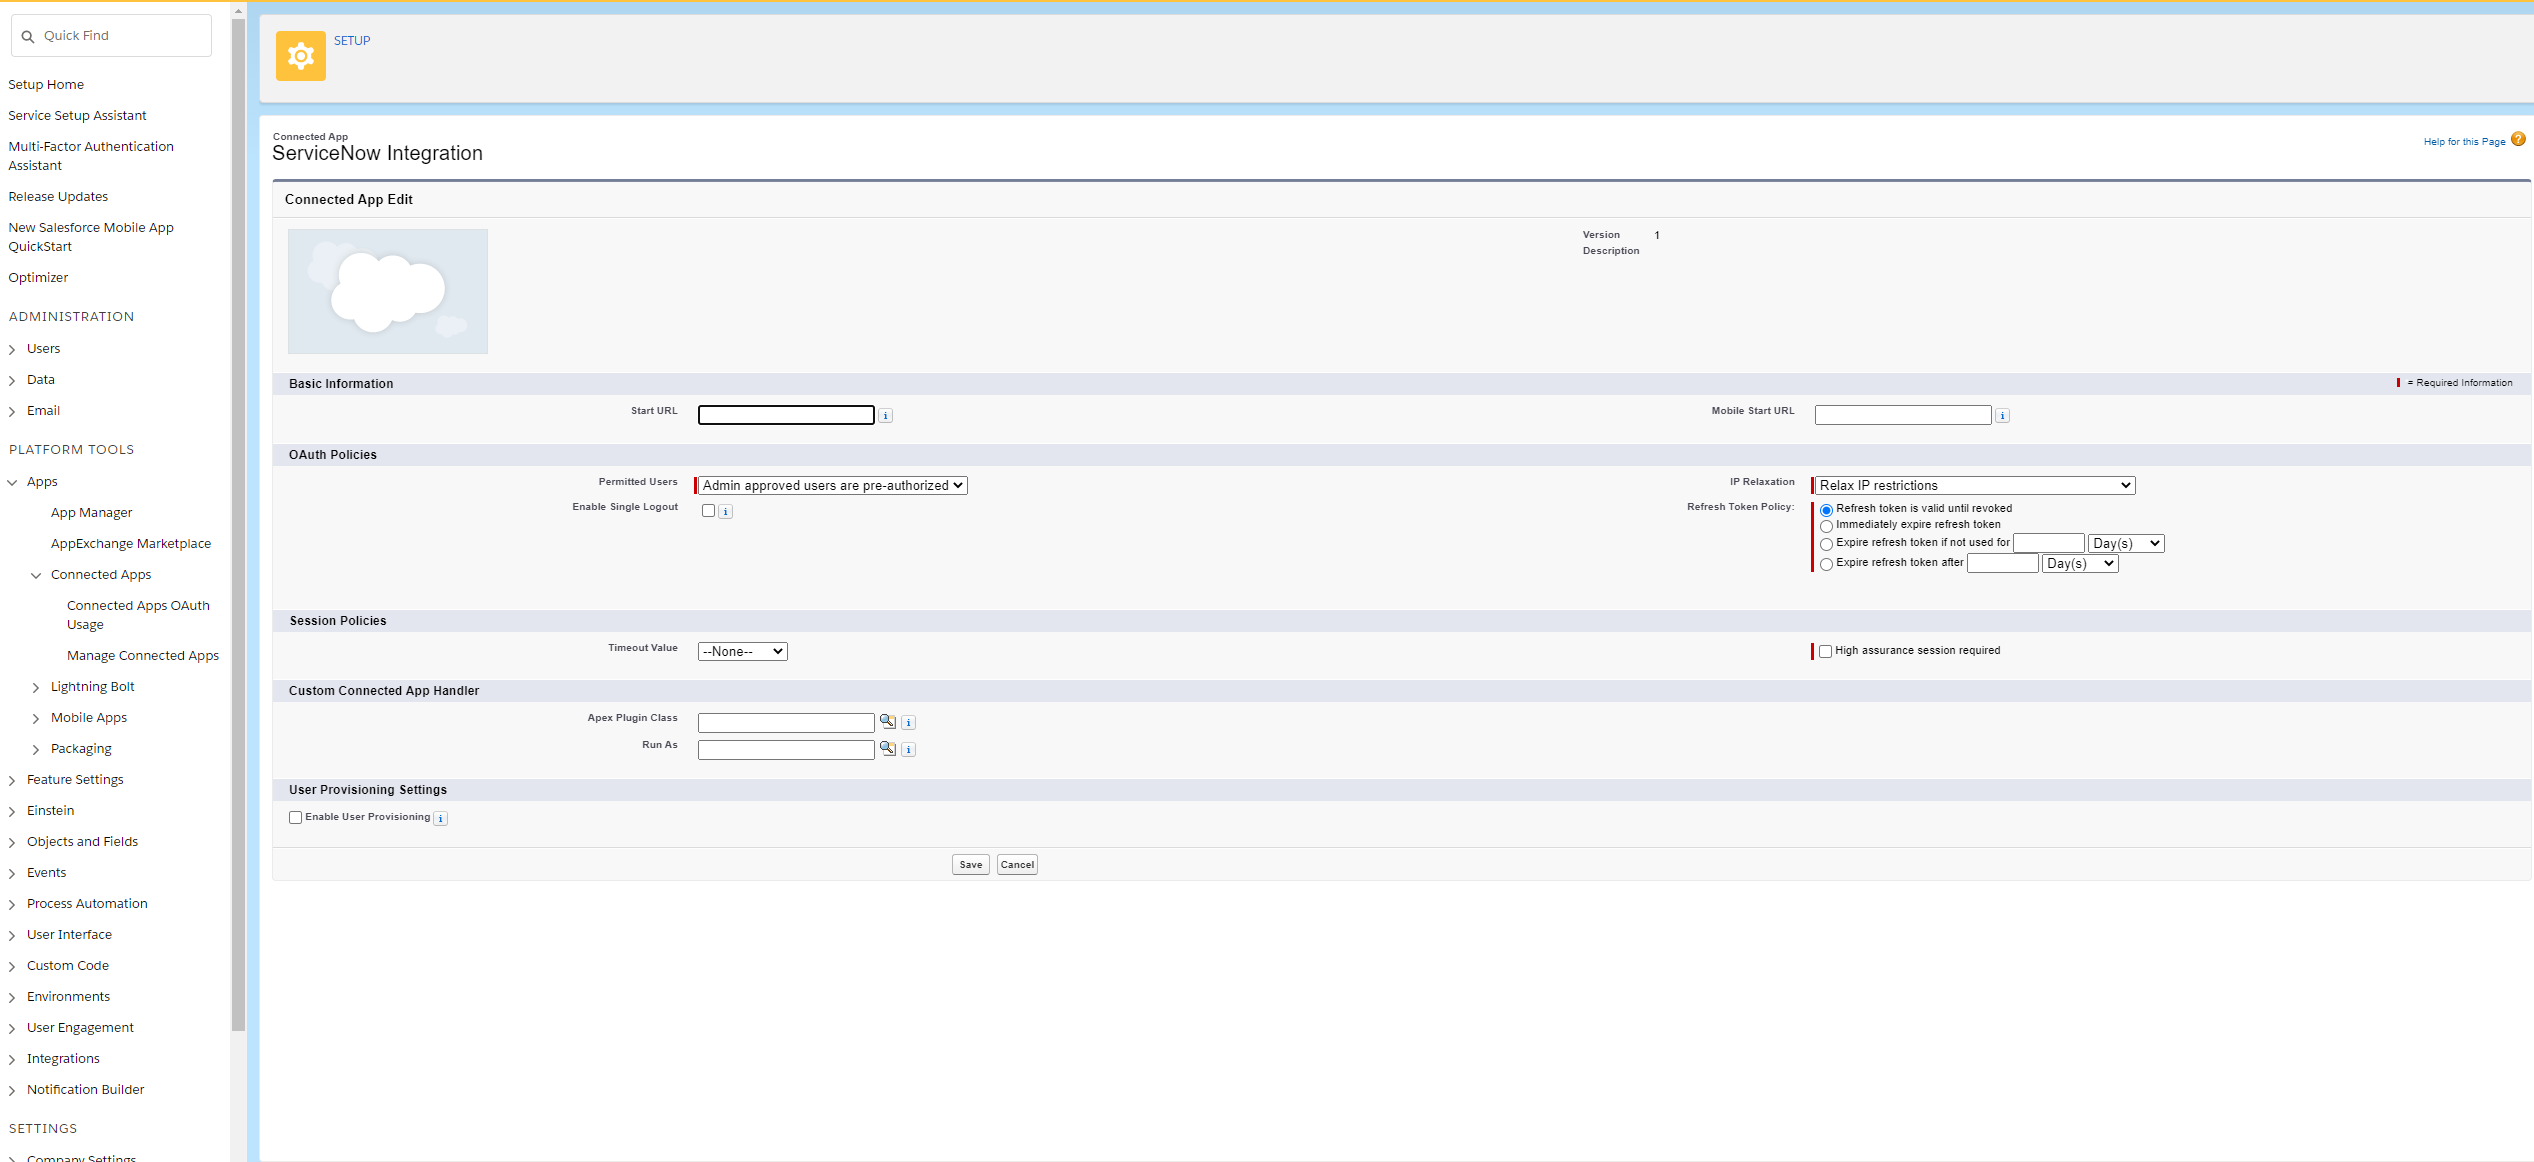
Task: Open New Salesforce Mobile App QuickStart
Action: pyautogui.click(x=91, y=237)
